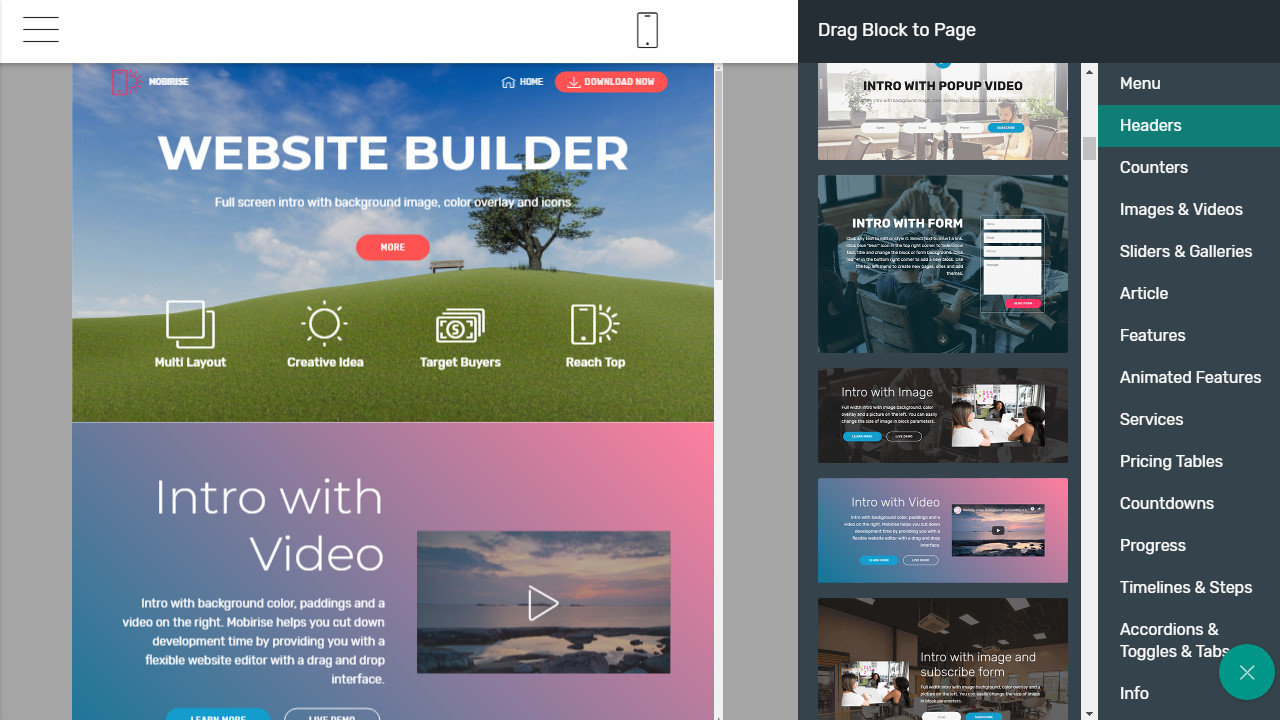Screen dimensions: 1280x720
Task: Choose the Intro with Image block thumbnail
Action: point(942,415)
